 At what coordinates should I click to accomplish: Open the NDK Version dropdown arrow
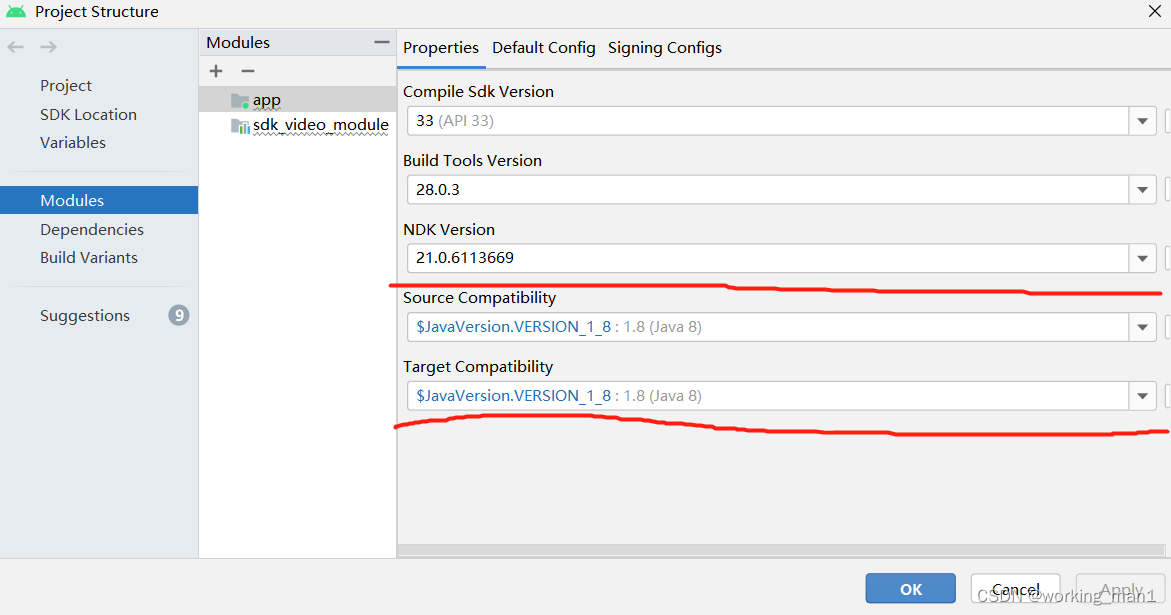(1143, 258)
